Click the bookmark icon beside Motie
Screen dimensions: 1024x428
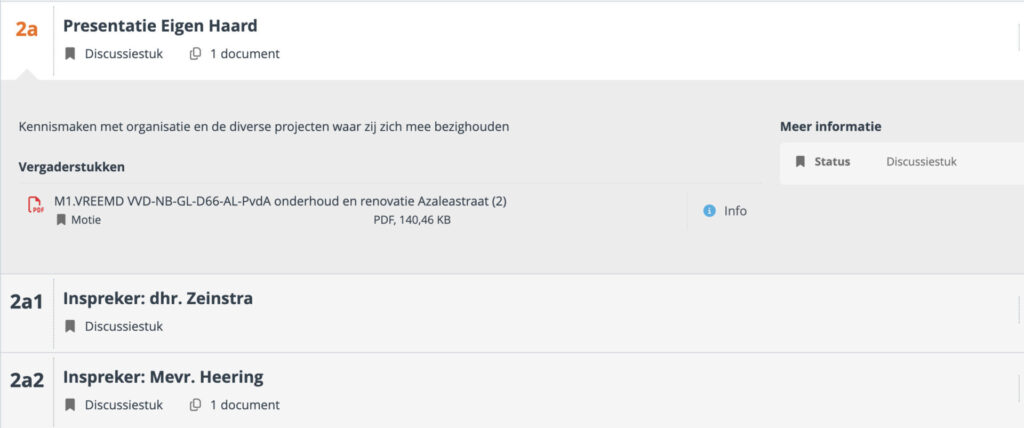coord(61,220)
